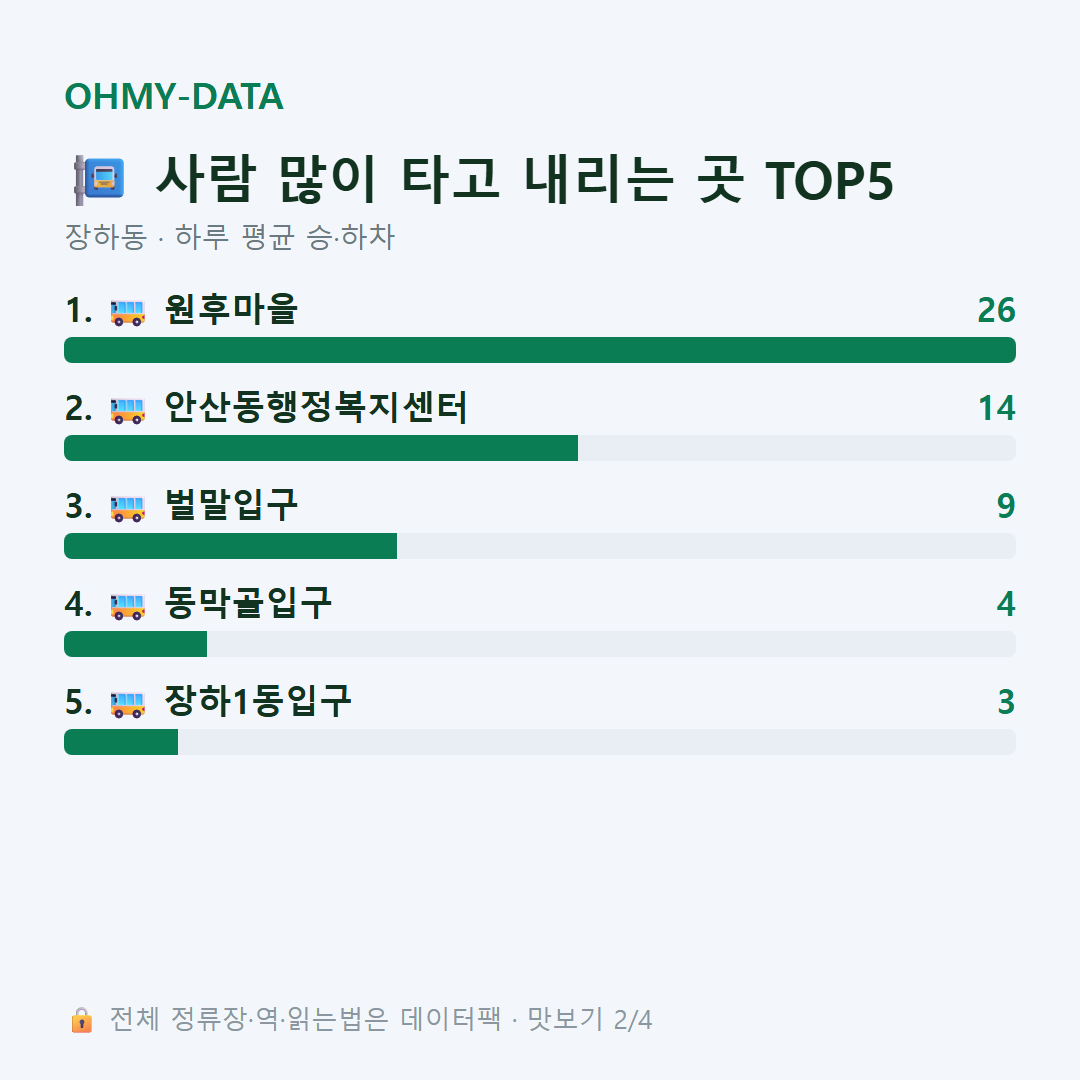
Task: Click the title 사람 많이 타고 내리는 곳 TOP5
Action: [x=525, y=180]
